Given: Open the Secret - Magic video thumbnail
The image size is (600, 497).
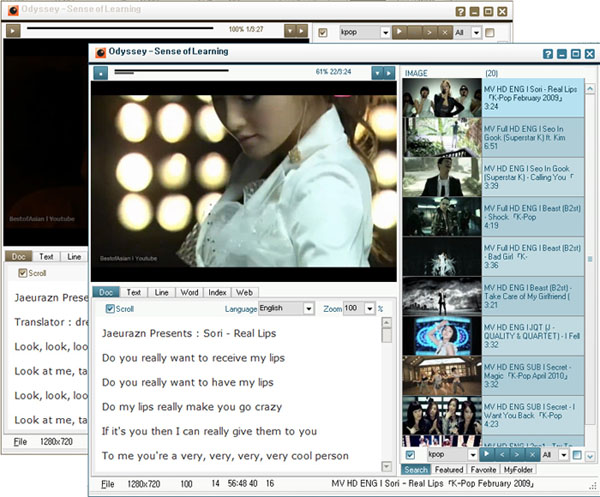Looking at the screenshot, I should (x=442, y=375).
